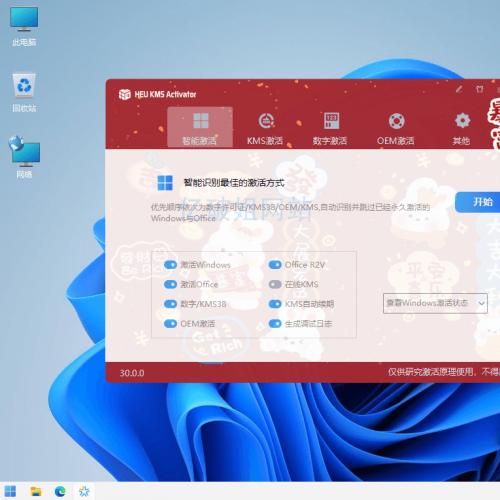Open the 查看Windows激活状态 dropdown
Screen dimensions: 500x500
coord(435,303)
